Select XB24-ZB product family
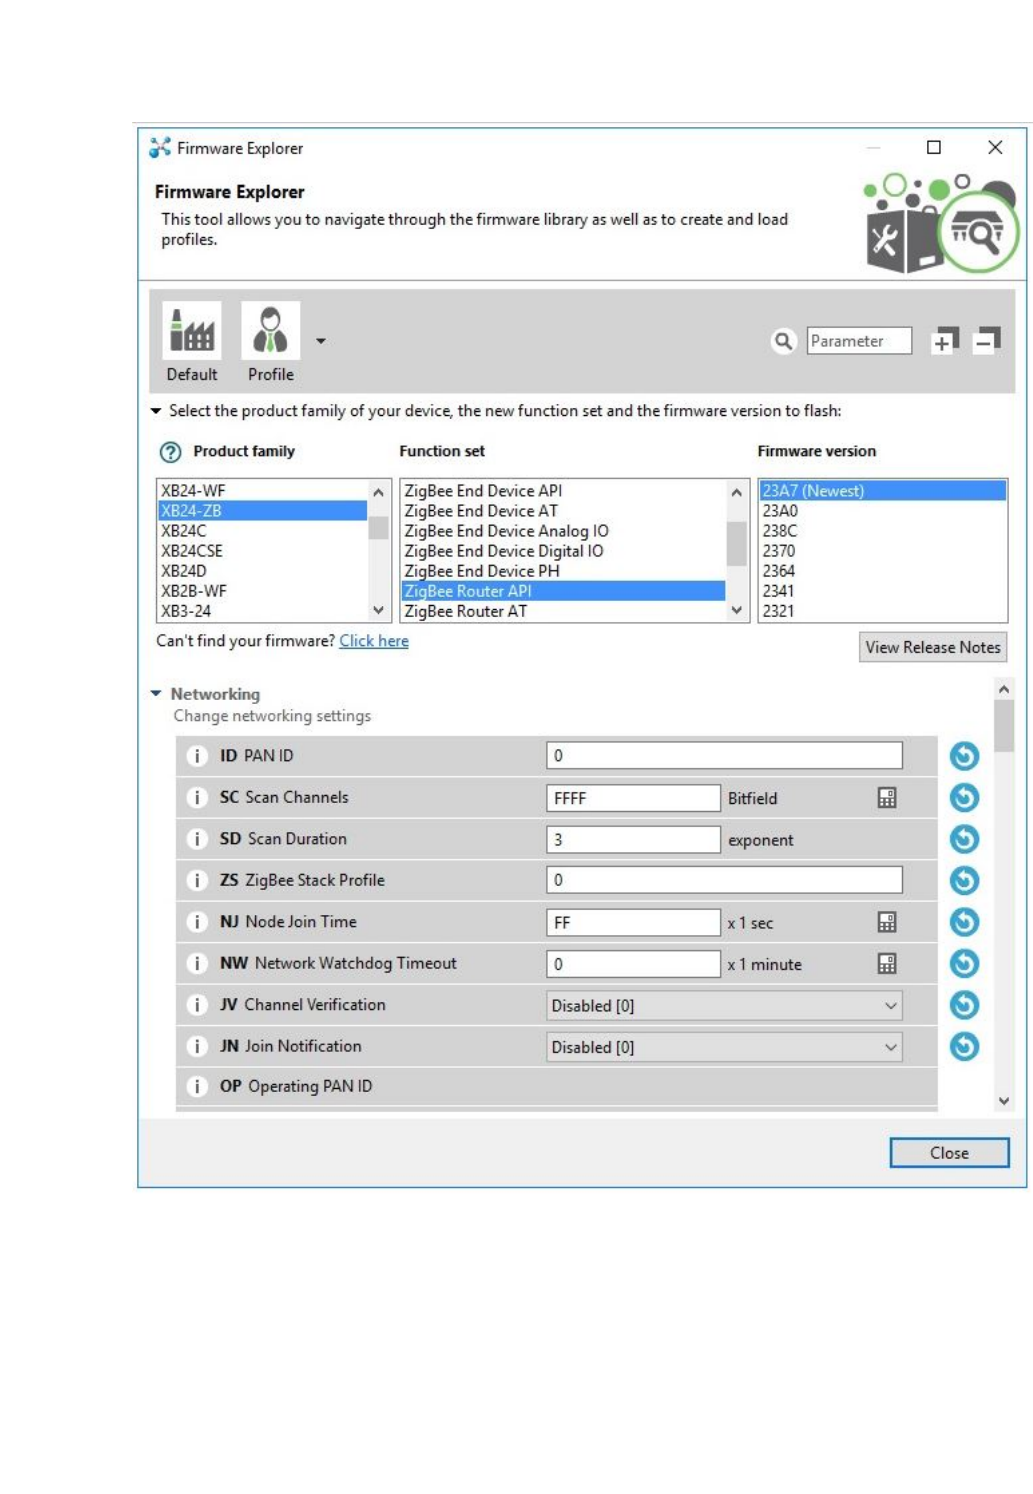 pyautogui.click(x=262, y=510)
